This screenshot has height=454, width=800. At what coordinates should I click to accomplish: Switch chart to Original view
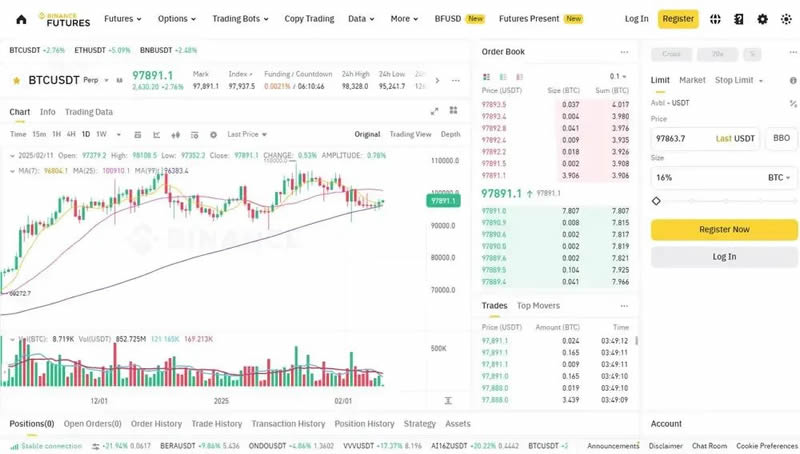[x=367, y=134]
